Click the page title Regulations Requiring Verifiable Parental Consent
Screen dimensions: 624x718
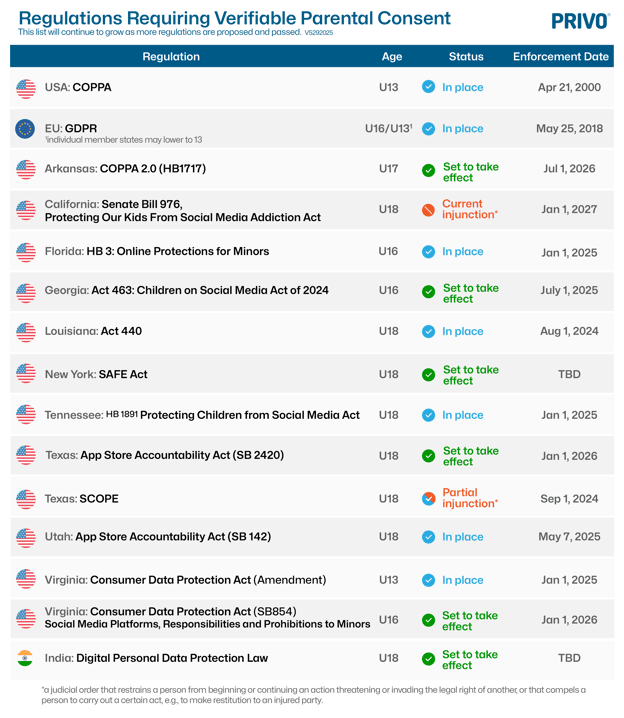click(x=234, y=18)
